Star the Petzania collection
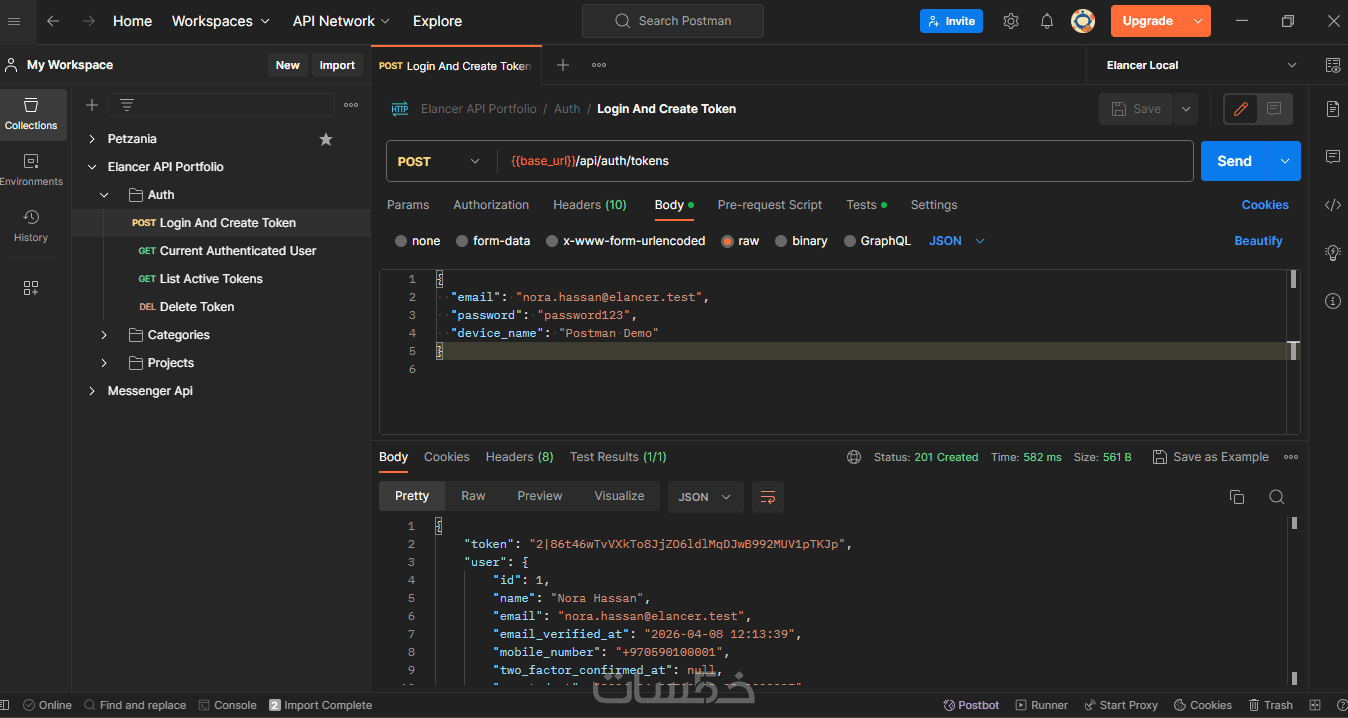This screenshot has width=1348, height=718. [x=325, y=139]
